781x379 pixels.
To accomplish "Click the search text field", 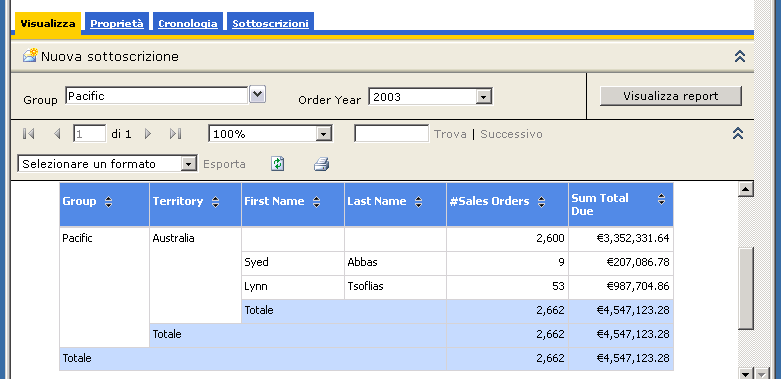I will [391, 133].
